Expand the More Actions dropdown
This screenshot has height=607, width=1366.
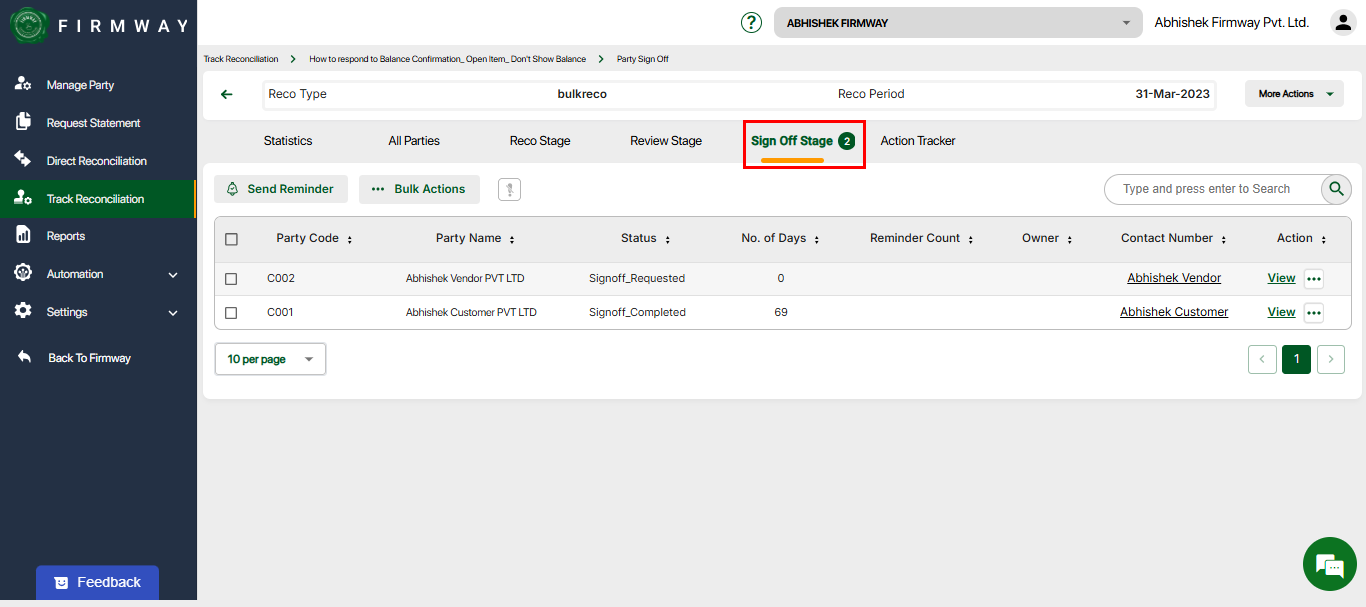[1294, 94]
